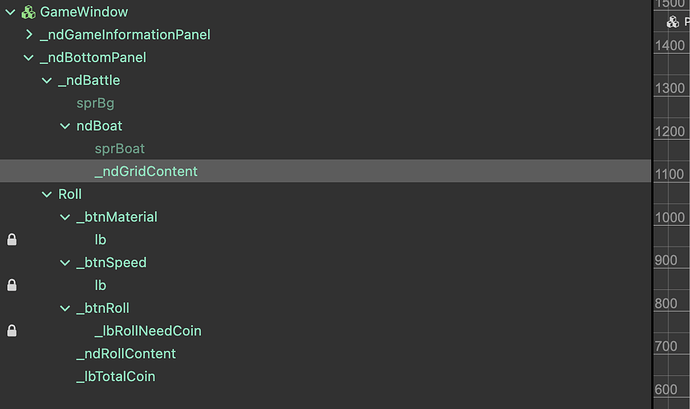Collapse the ndBoat node arrow

[65, 126]
